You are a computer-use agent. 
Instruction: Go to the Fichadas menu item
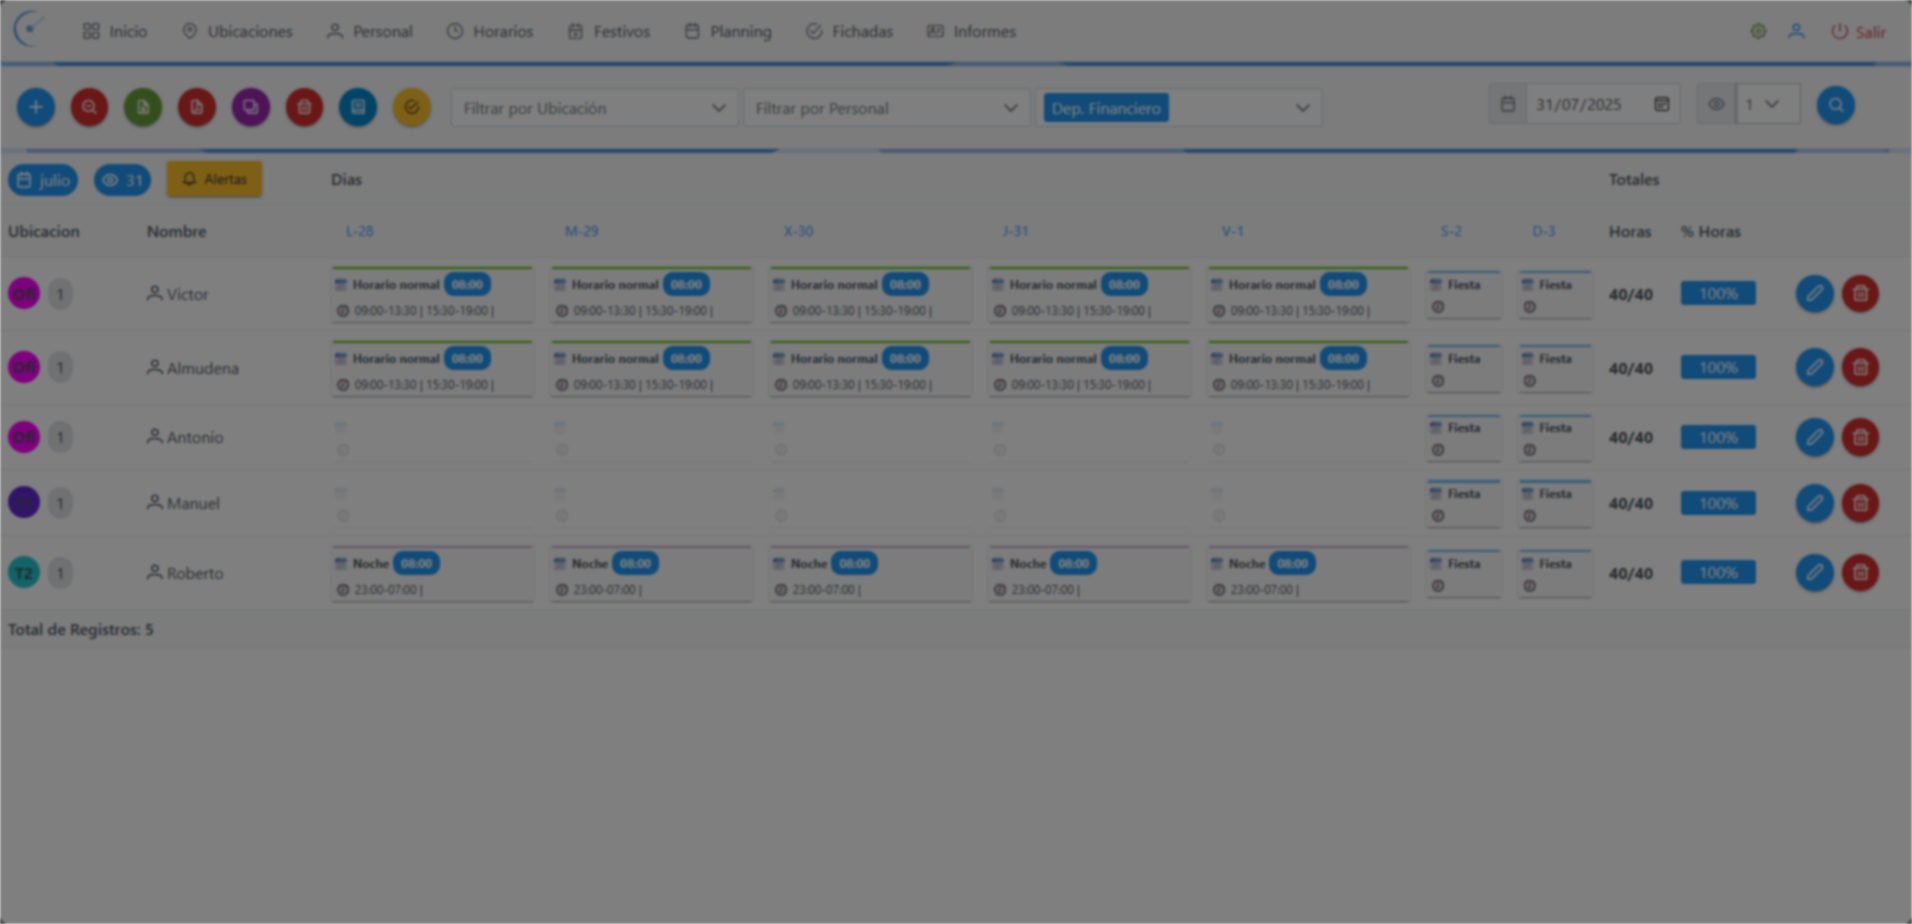(849, 32)
